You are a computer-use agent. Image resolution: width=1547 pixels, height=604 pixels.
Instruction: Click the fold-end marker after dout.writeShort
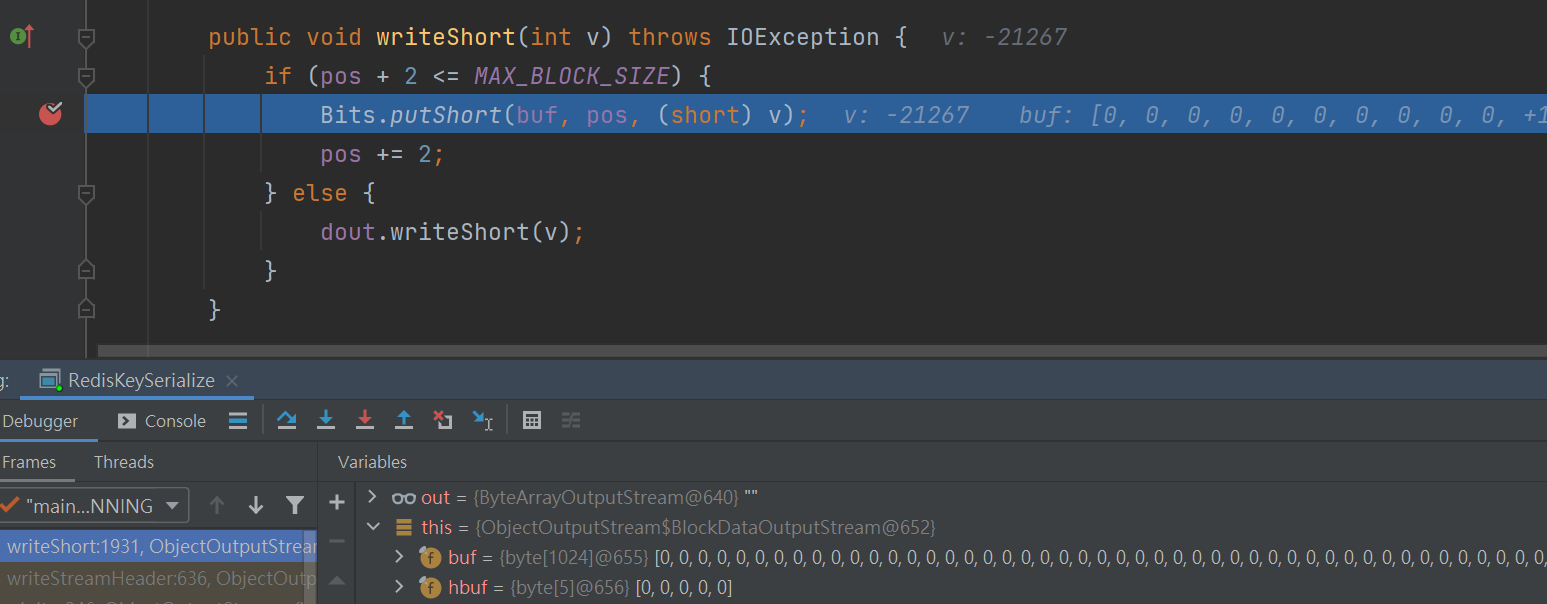pos(86,269)
